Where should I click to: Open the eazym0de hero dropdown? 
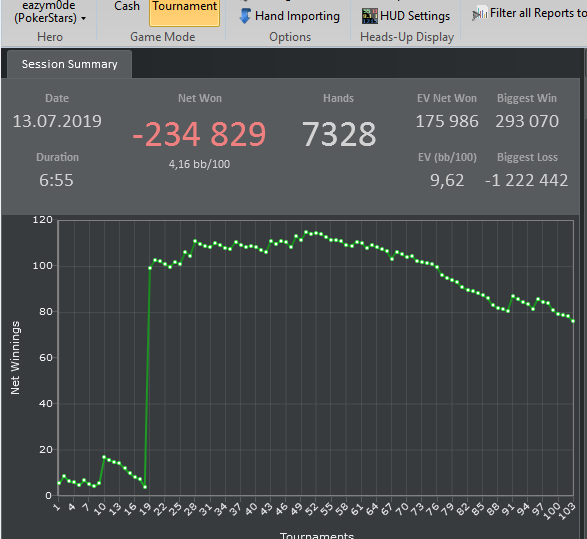(50, 12)
